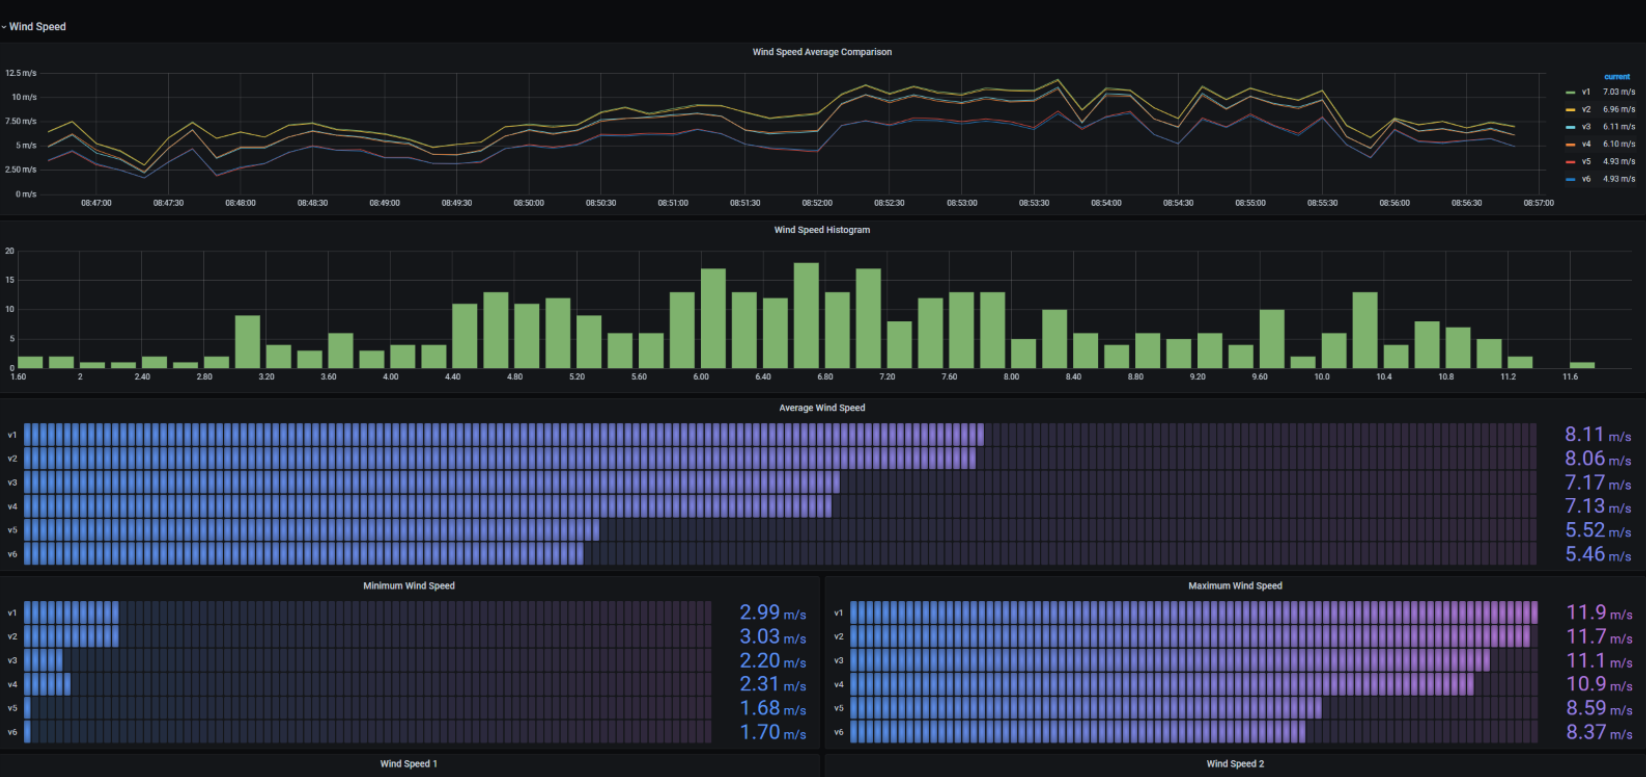Toggle the v1 series in the chart legend

[1586, 92]
